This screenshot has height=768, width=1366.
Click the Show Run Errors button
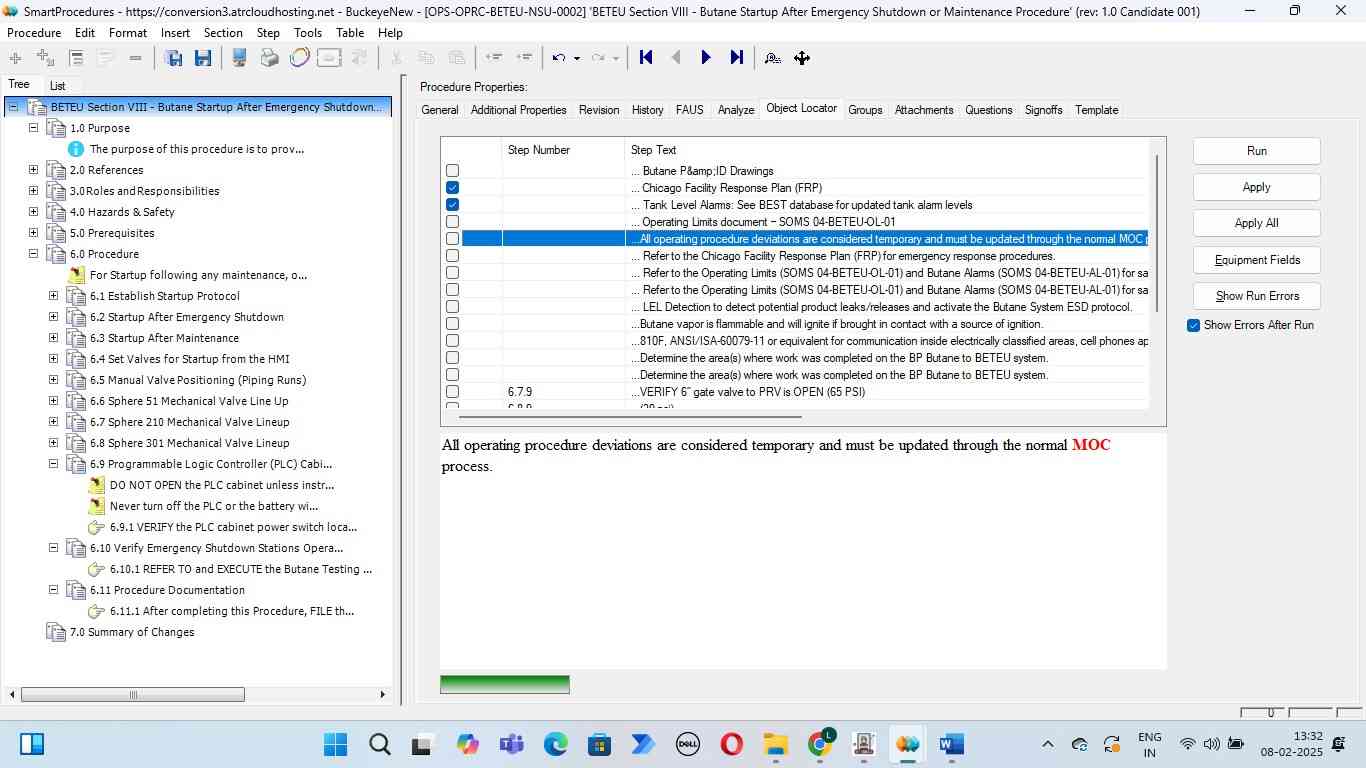coord(1257,296)
